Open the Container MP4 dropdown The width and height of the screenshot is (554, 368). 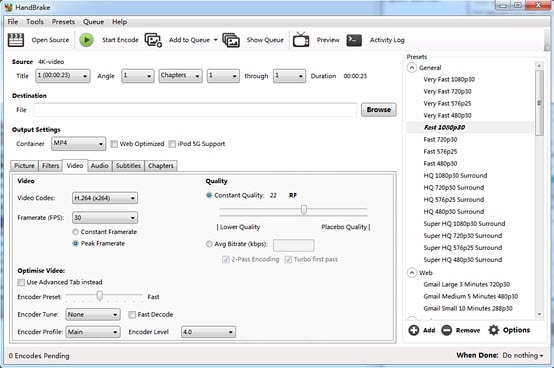pos(78,144)
